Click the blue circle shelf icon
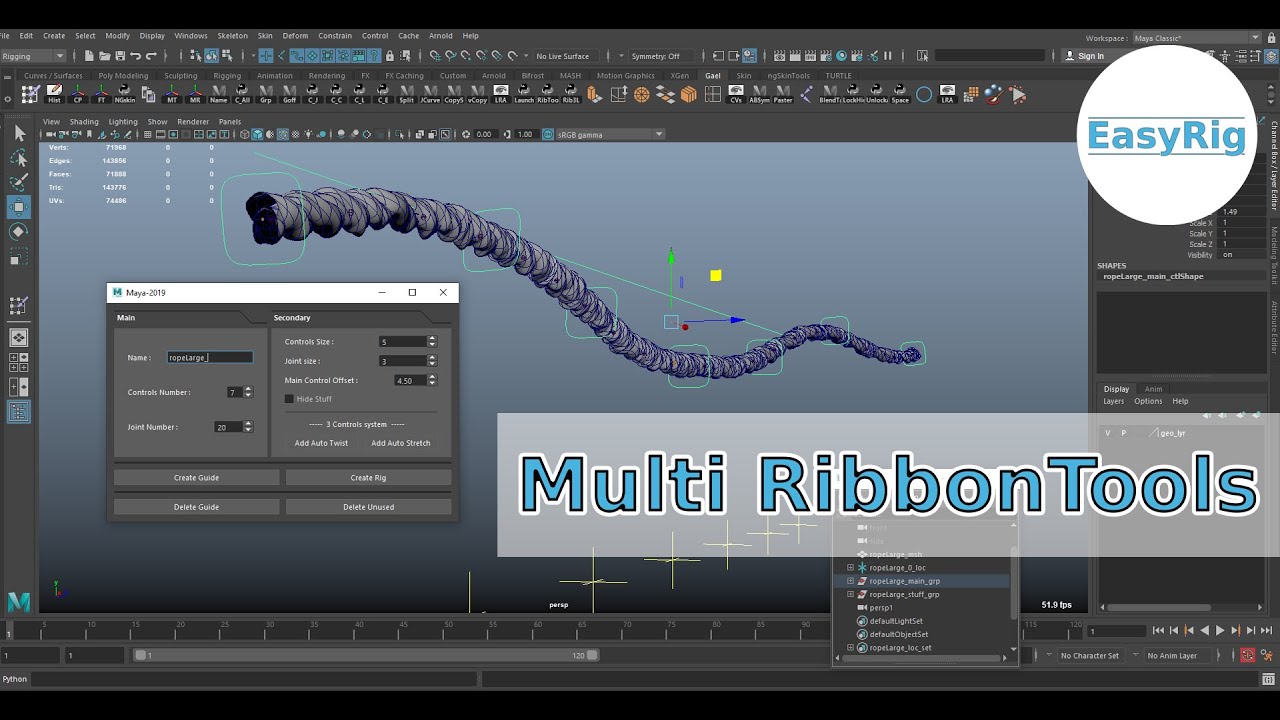 click(x=924, y=95)
